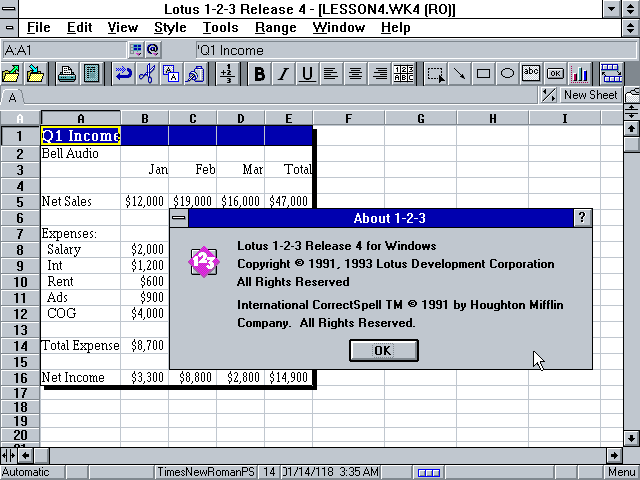
Task: Click the horizontal scrollbar right arrow
Action: pos(614,455)
